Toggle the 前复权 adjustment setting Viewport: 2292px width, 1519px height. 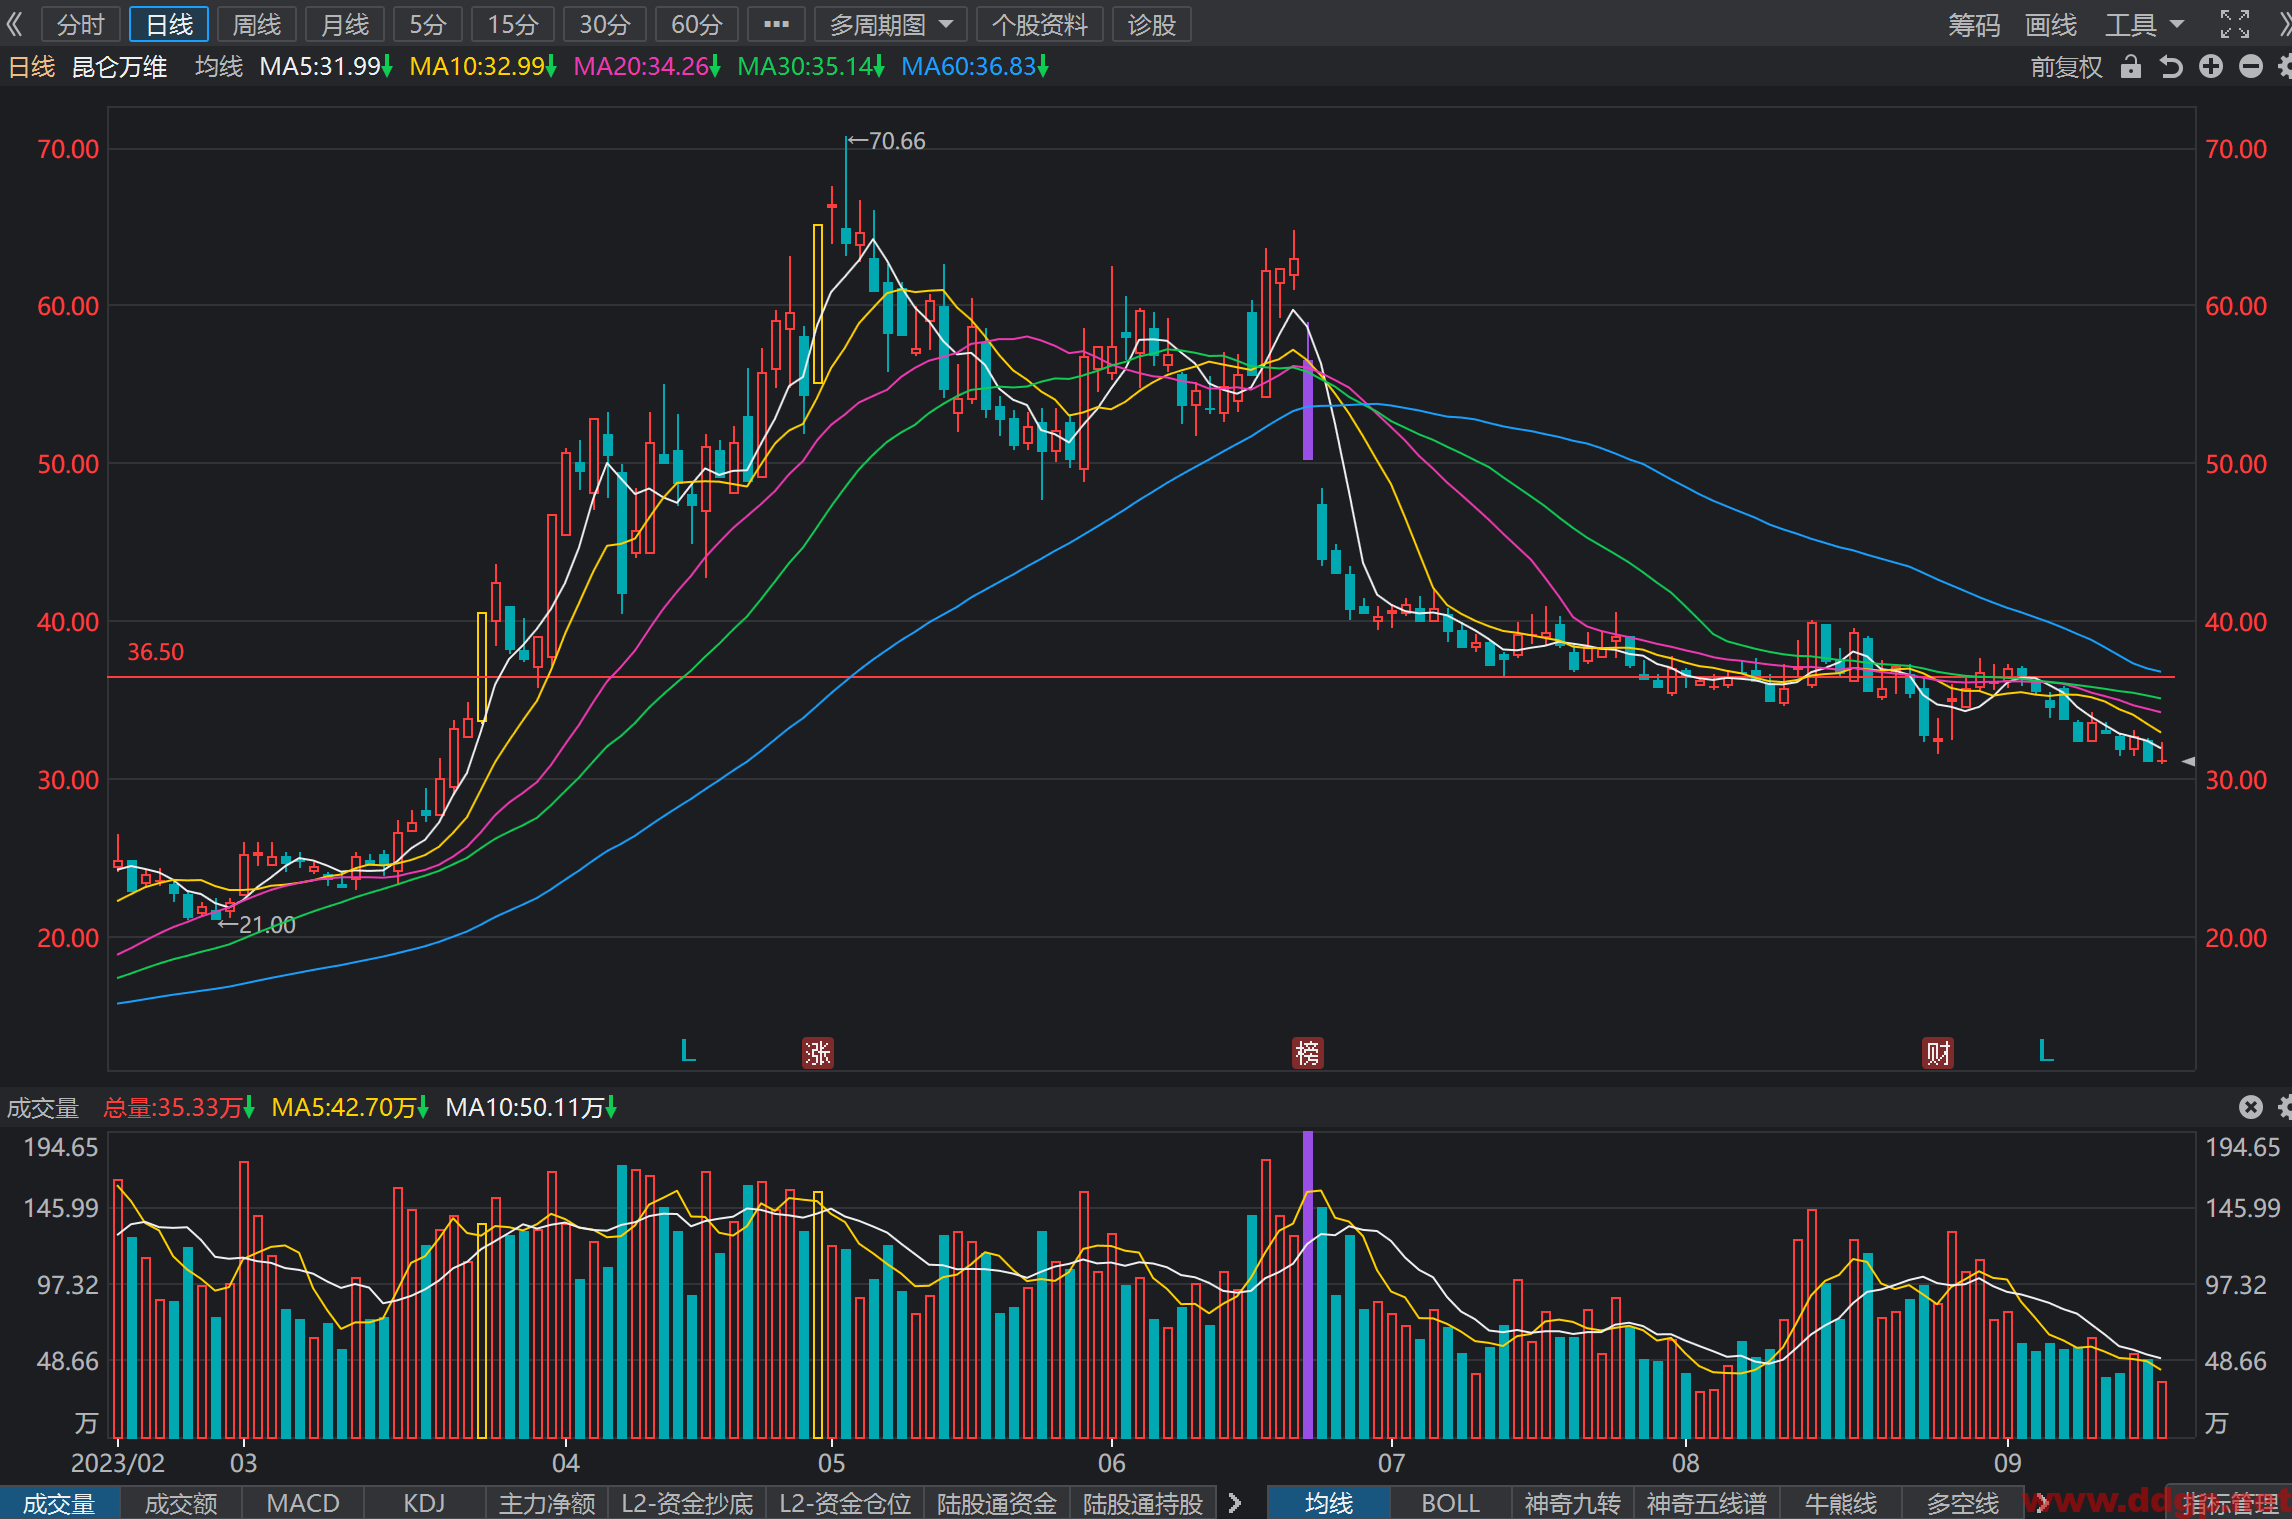click(2066, 67)
